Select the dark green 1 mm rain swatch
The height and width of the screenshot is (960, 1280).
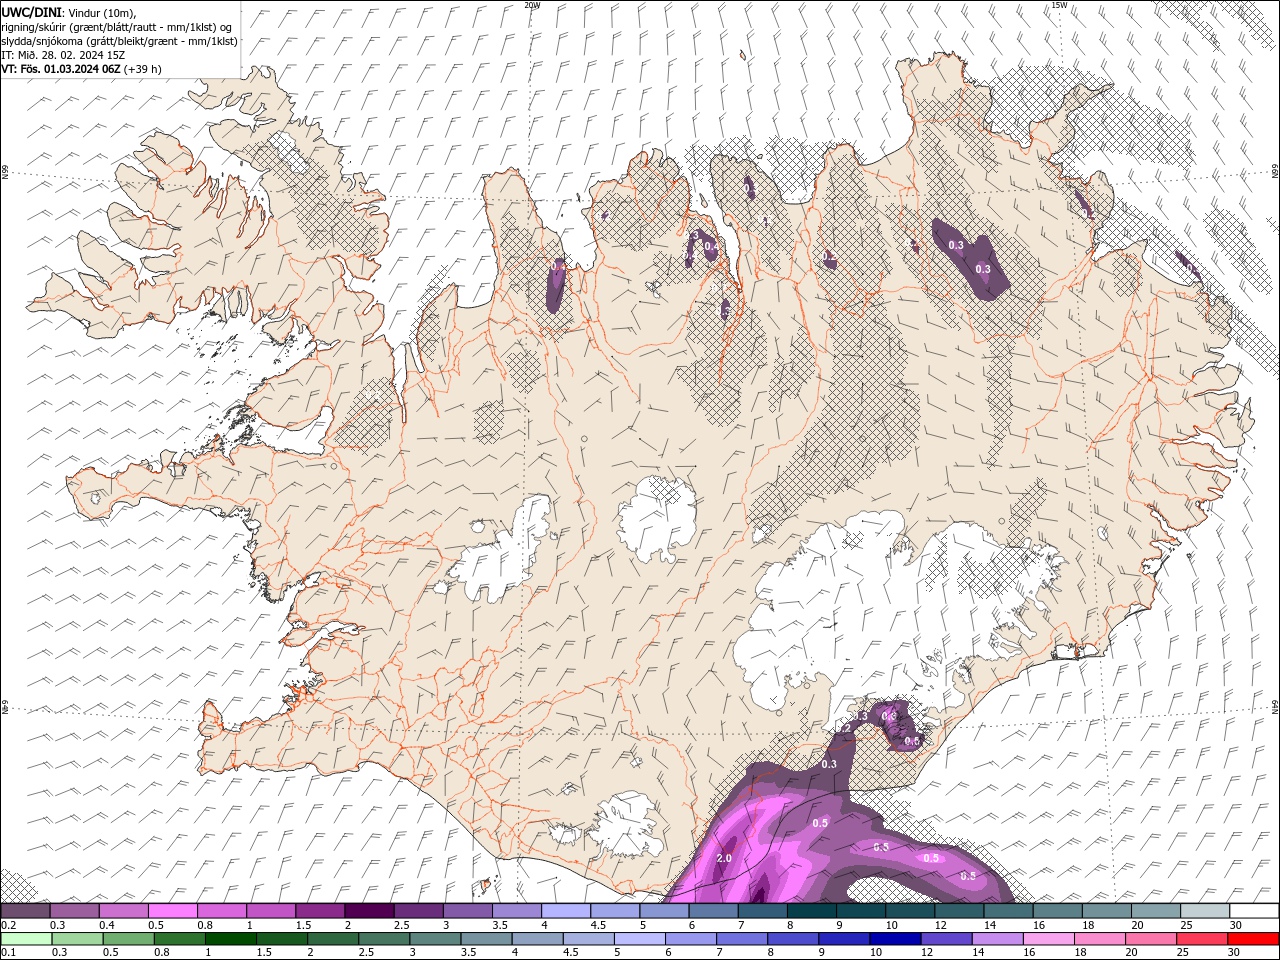pos(230,939)
